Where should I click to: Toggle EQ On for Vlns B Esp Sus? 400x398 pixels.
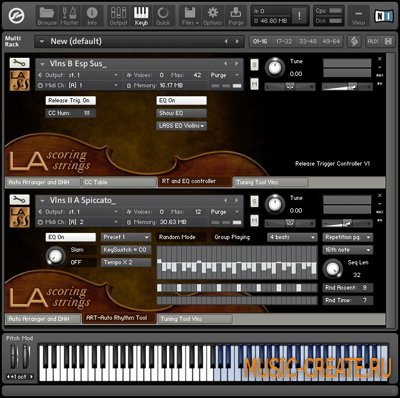[x=182, y=100]
